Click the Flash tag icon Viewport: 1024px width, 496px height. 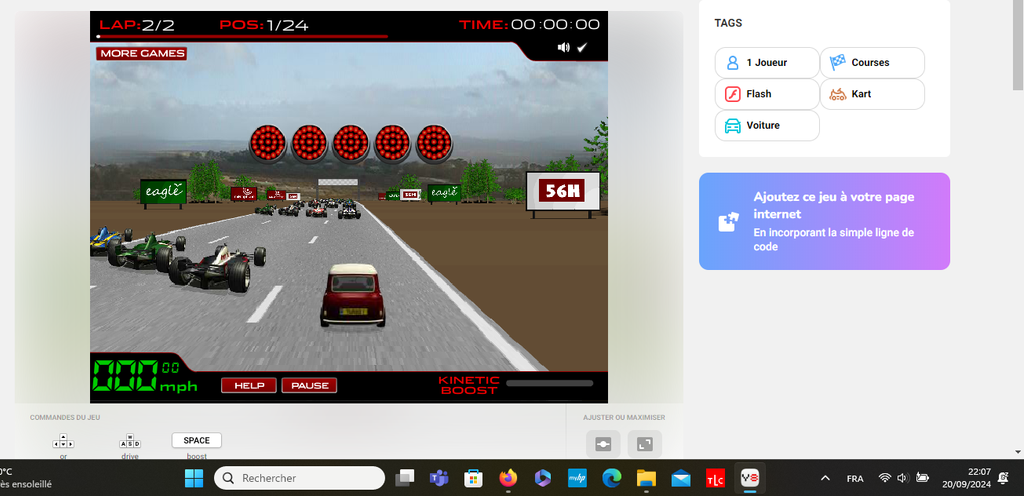pos(732,94)
